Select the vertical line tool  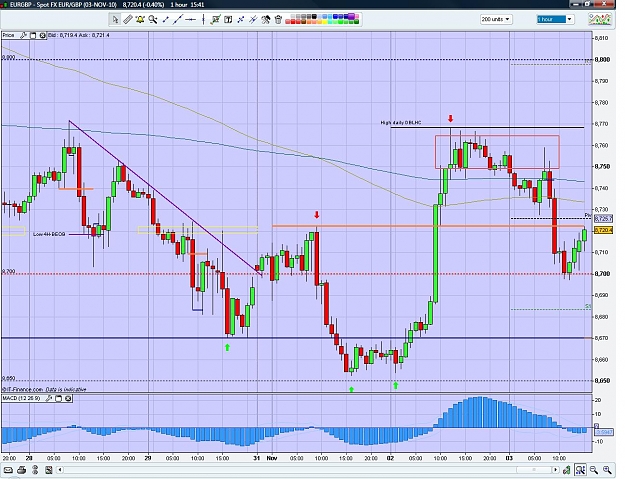[x=203, y=19]
